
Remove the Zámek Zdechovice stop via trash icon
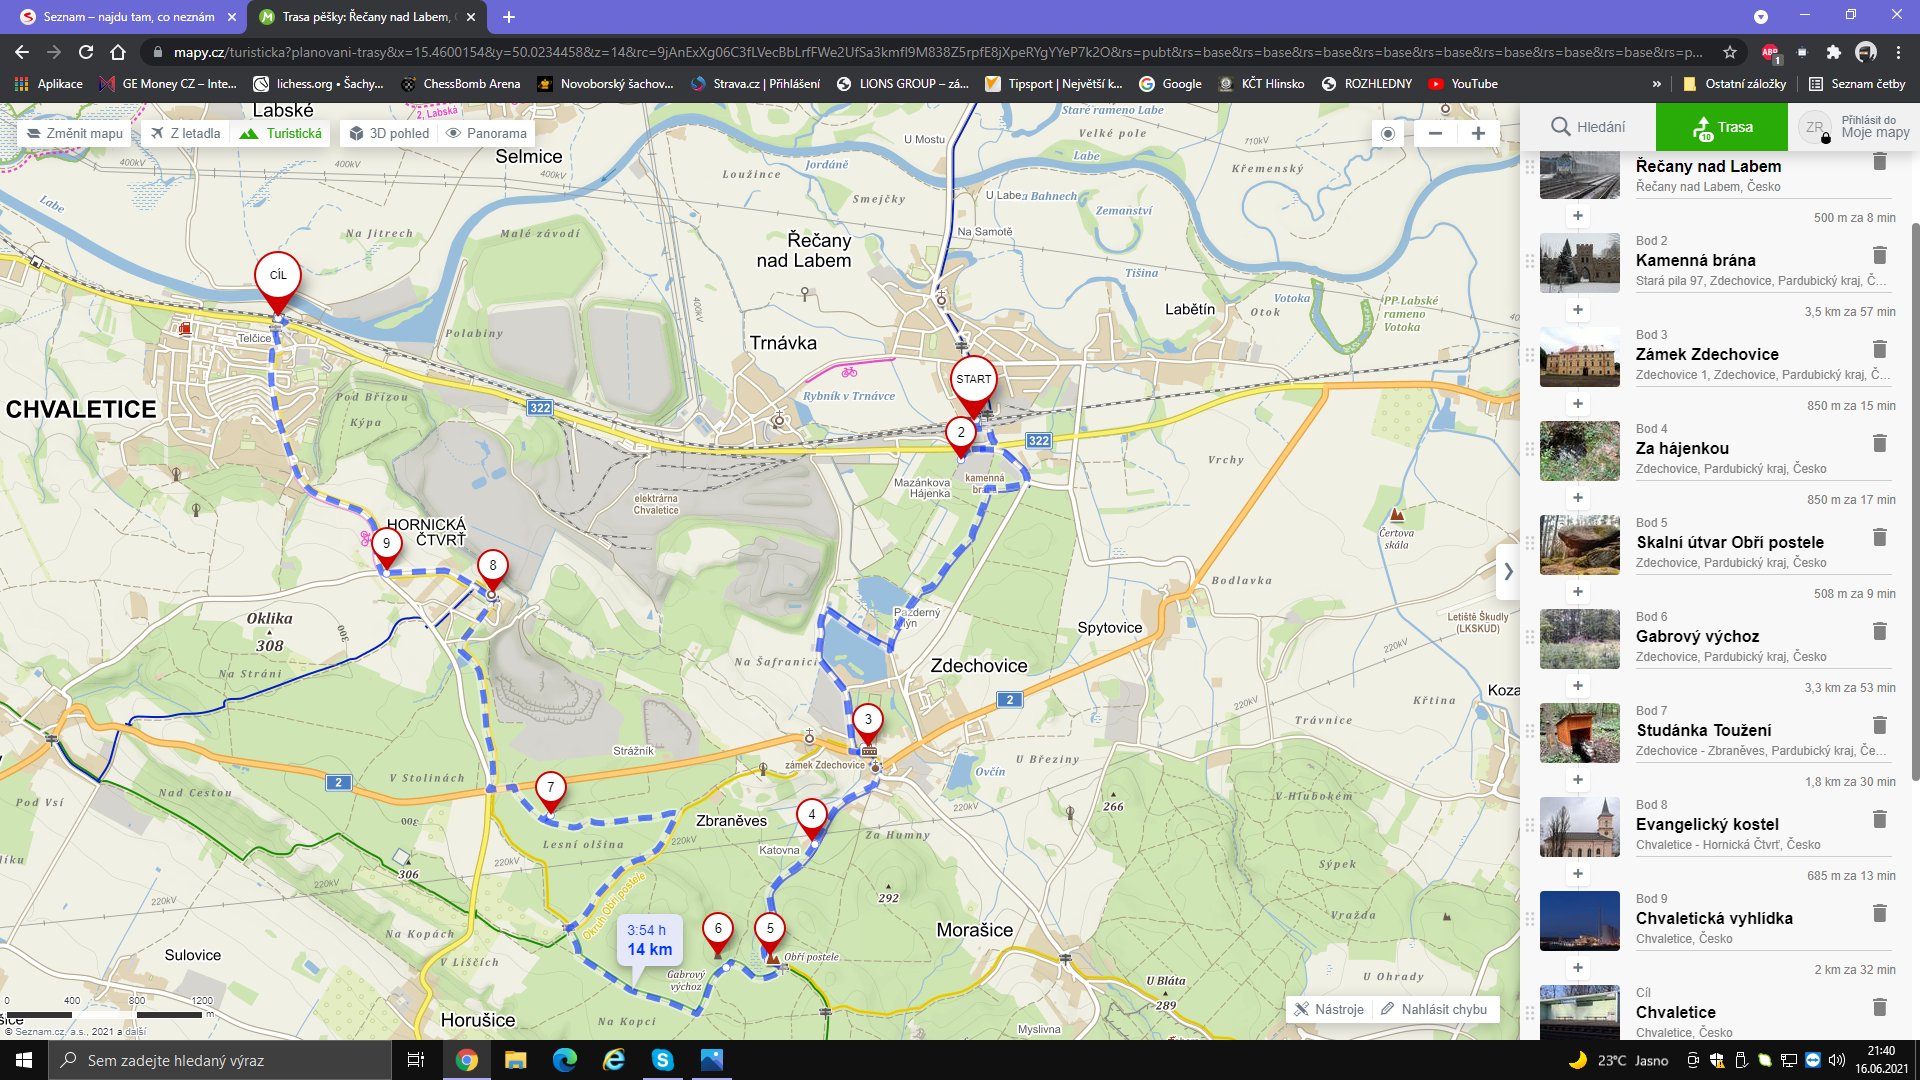1879,349
